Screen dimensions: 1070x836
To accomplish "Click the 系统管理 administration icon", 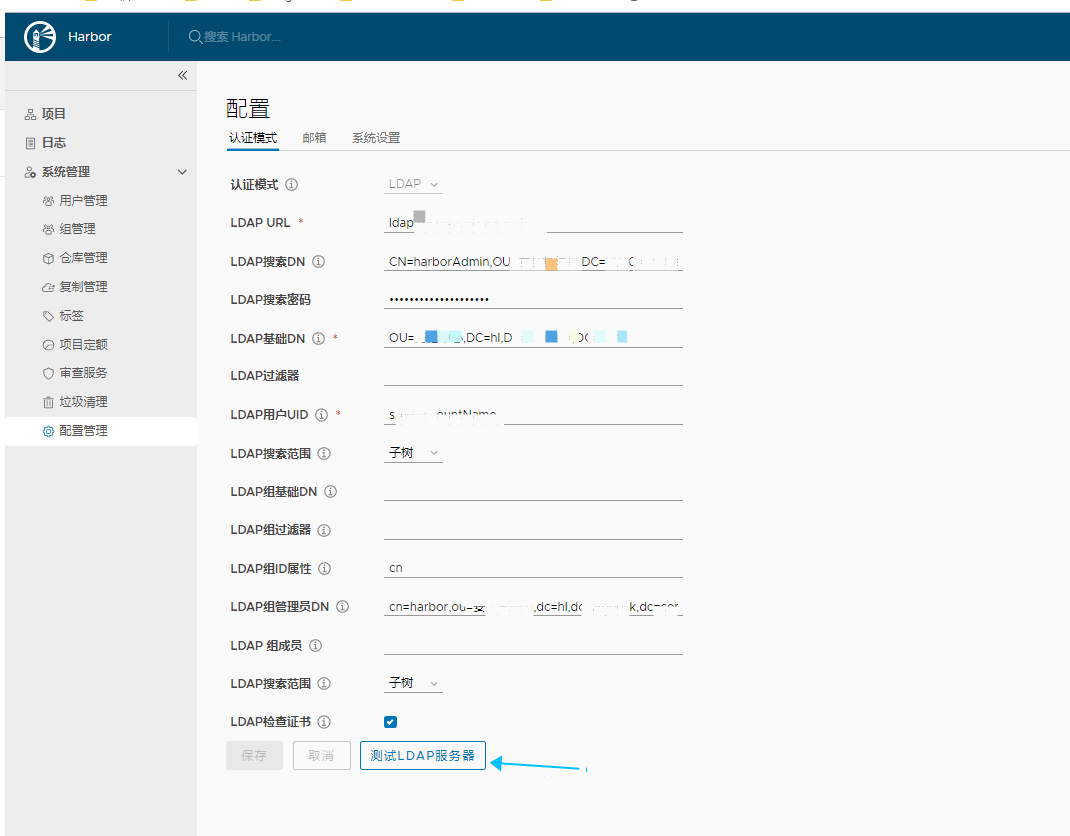I will point(30,172).
